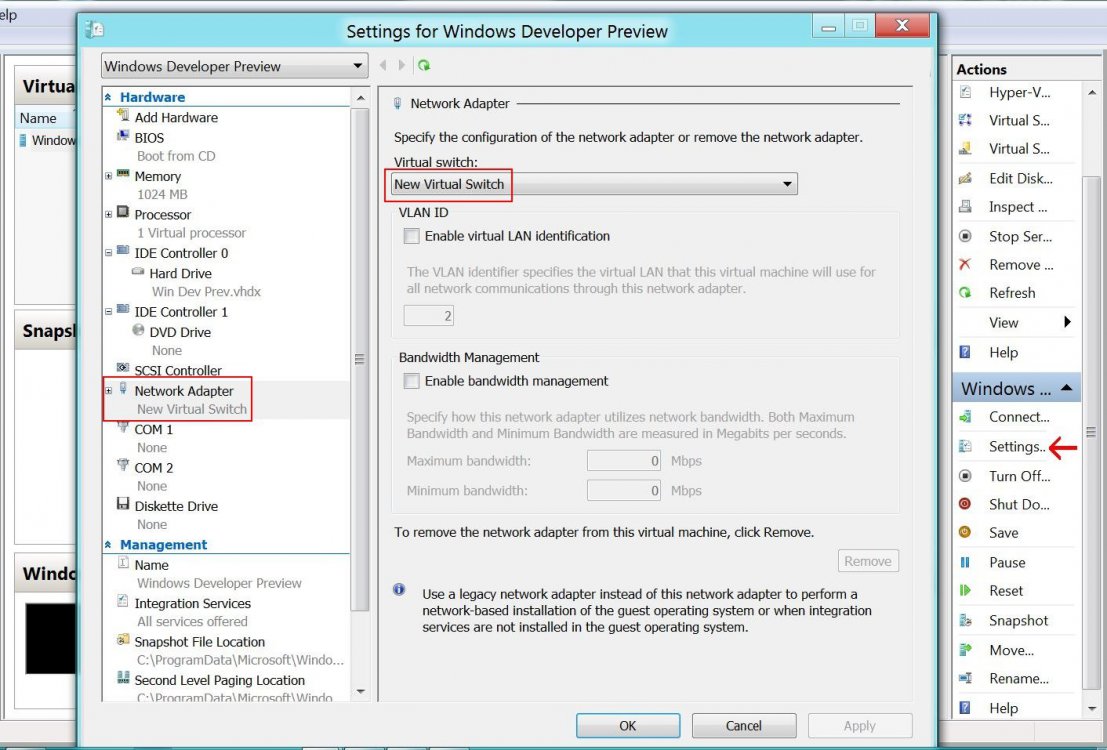Click the Add Hardware icon in tree
Viewport: 1107px width, 750px height.
point(123,116)
